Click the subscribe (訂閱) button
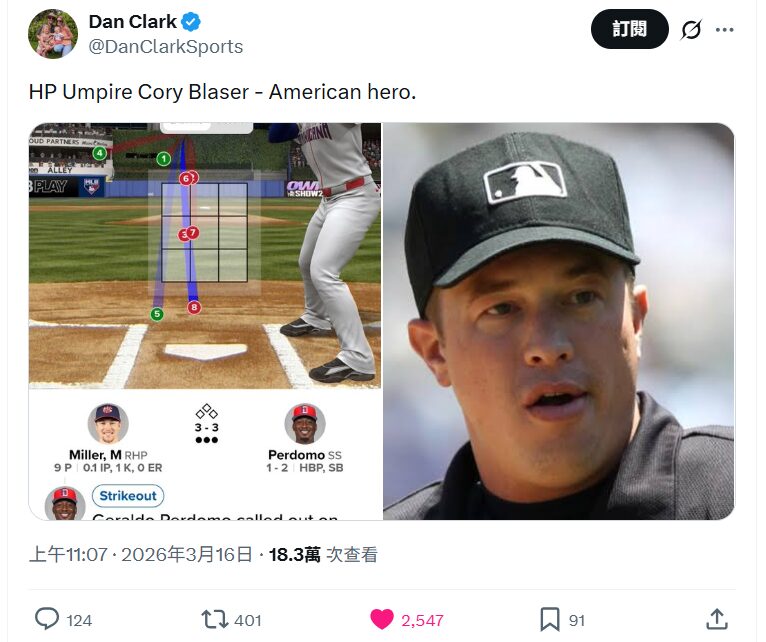Screen dimensions: 766x642 629,30
